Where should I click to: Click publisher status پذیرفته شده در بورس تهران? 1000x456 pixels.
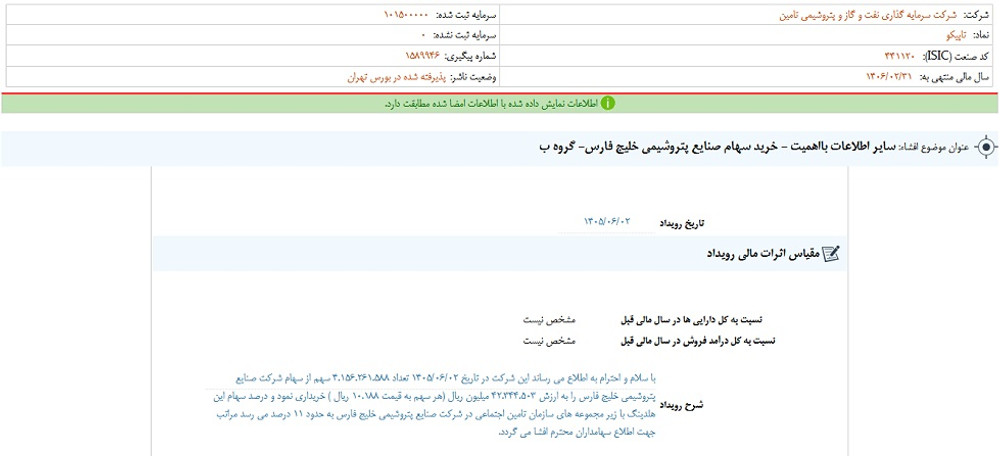click(395, 77)
